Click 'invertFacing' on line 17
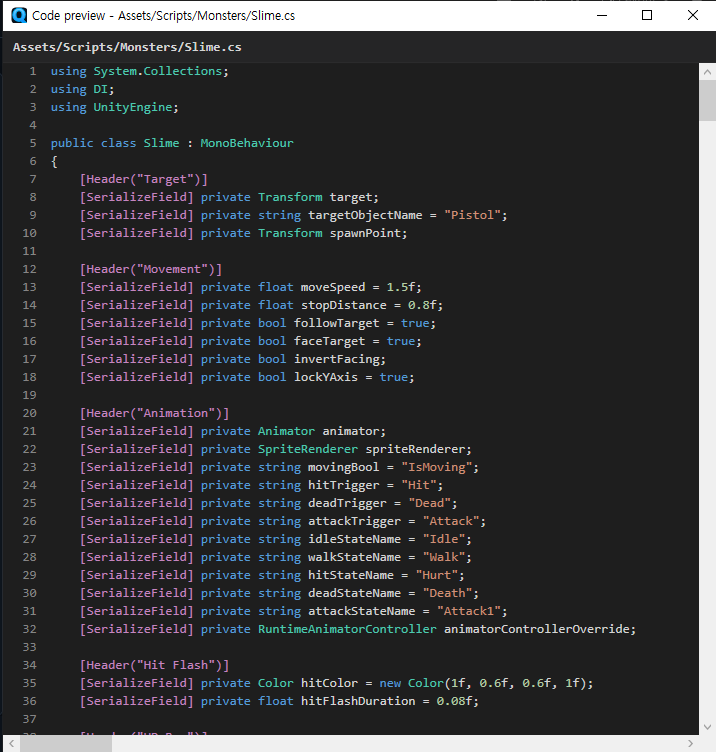The width and height of the screenshot is (716, 752). coord(336,359)
